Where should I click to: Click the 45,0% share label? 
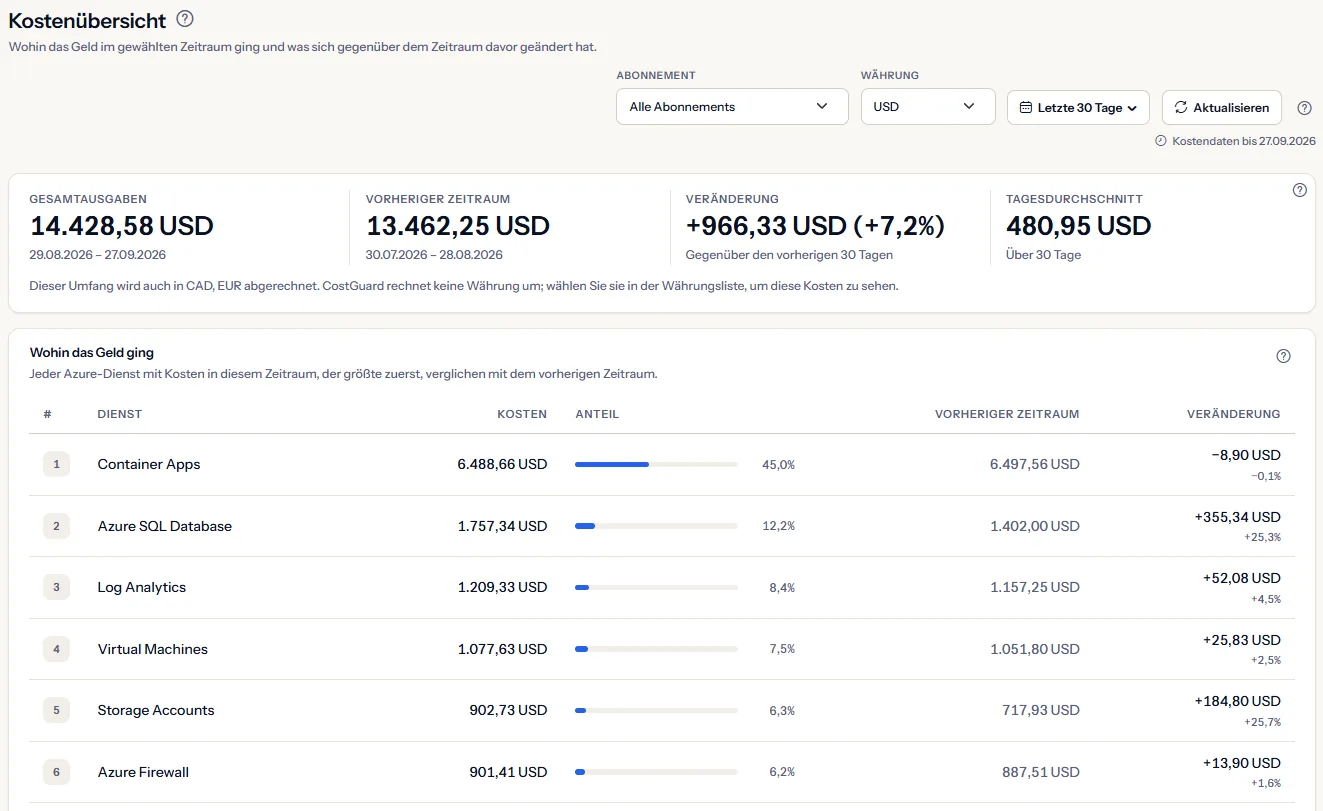[778, 464]
